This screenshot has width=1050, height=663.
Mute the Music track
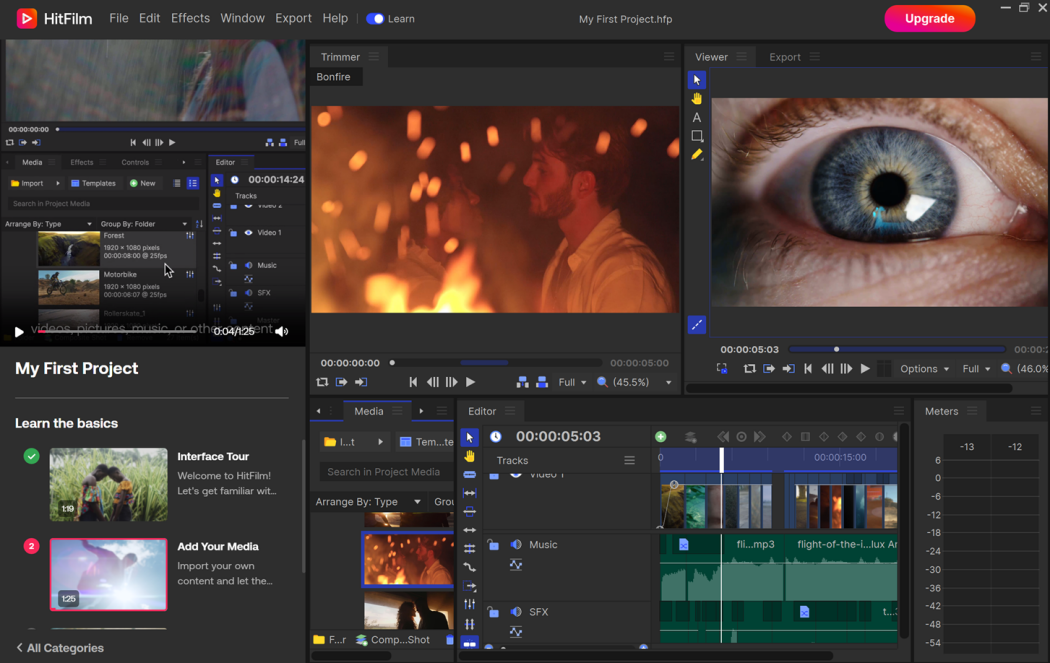click(516, 544)
